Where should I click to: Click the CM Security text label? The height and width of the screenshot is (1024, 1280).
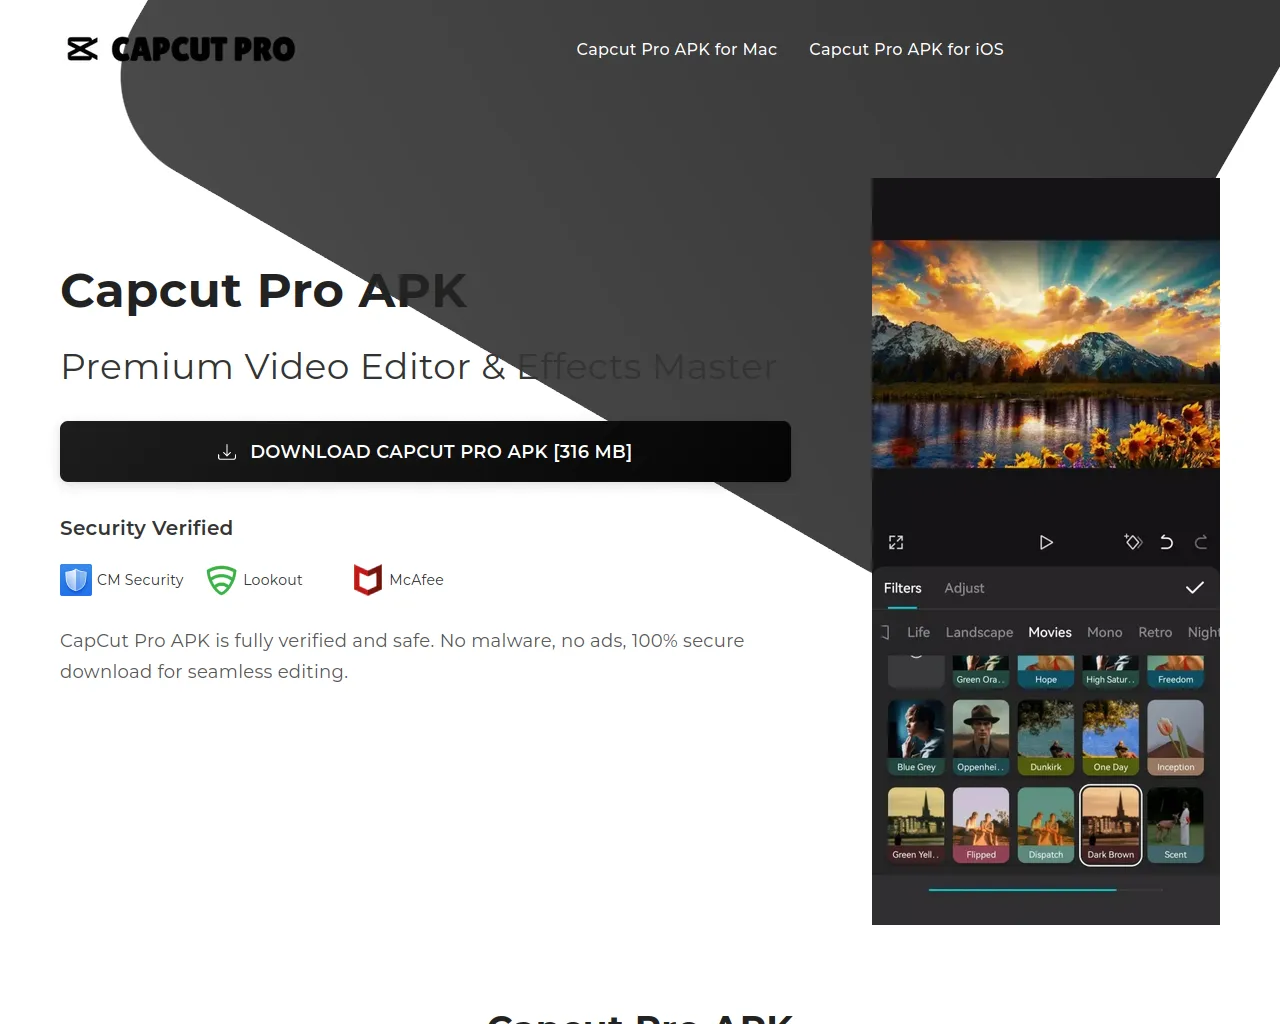click(x=140, y=580)
